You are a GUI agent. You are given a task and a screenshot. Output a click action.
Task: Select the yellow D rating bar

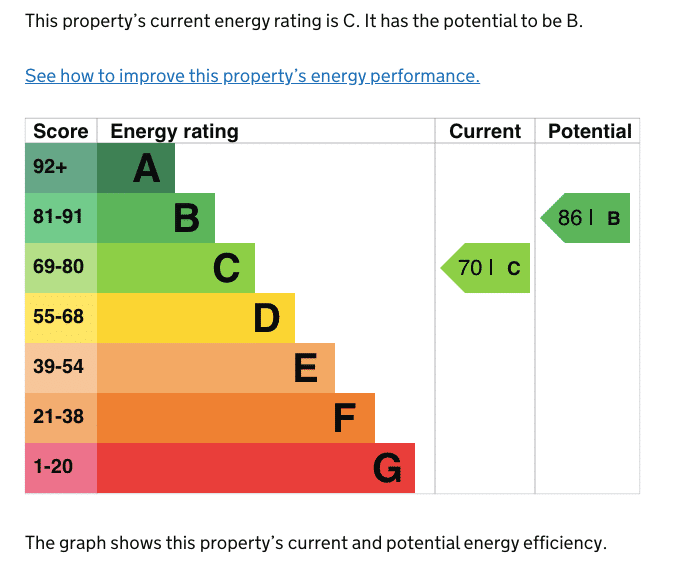(x=196, y=318)
